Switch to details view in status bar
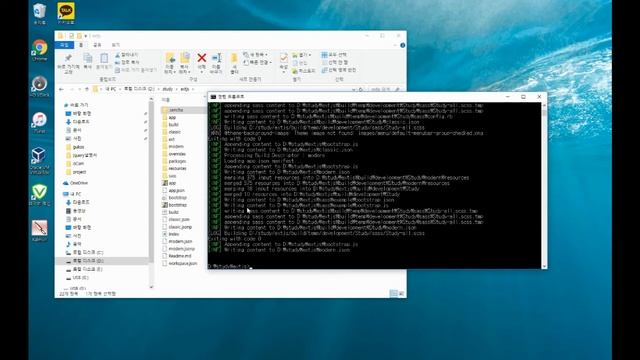This screenshot has width=640, height=360. [393, 293]
